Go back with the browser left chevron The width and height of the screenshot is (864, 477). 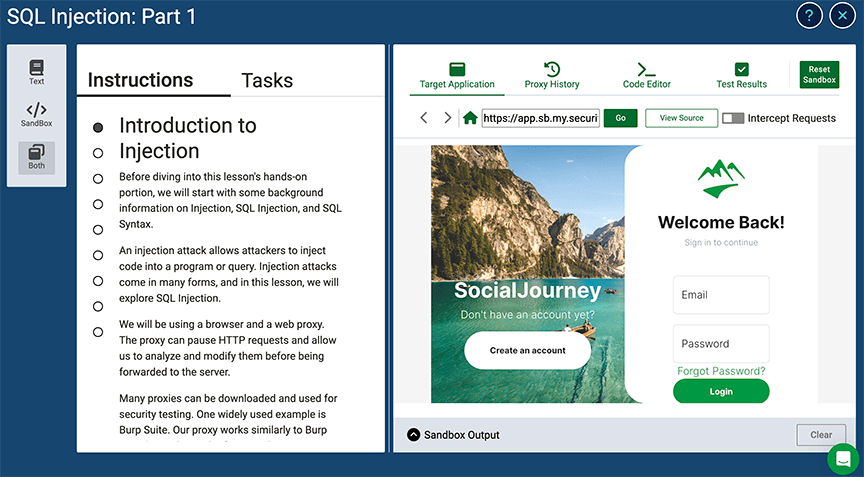click(424, 118)
